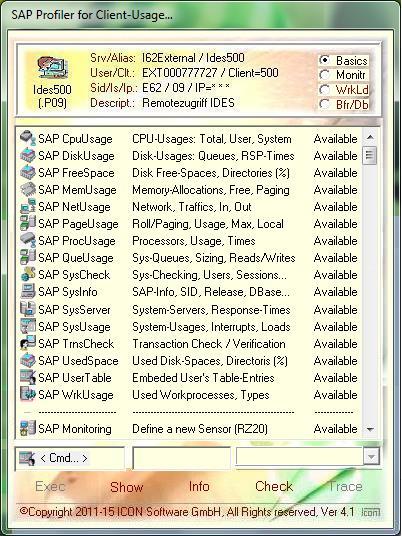Open the empty combo box dropdown arrow
Viewport: 402px width, 536px height.
[x=371, y=456]
